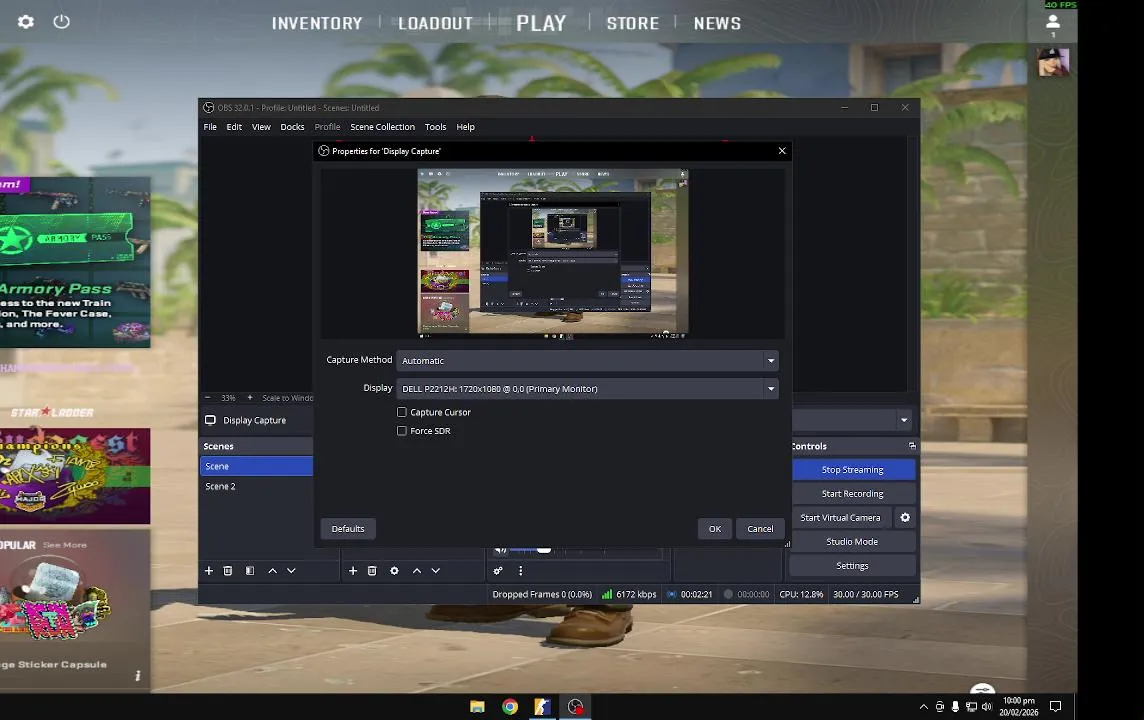Zoom out preview with minus icon

coord(207,398)
